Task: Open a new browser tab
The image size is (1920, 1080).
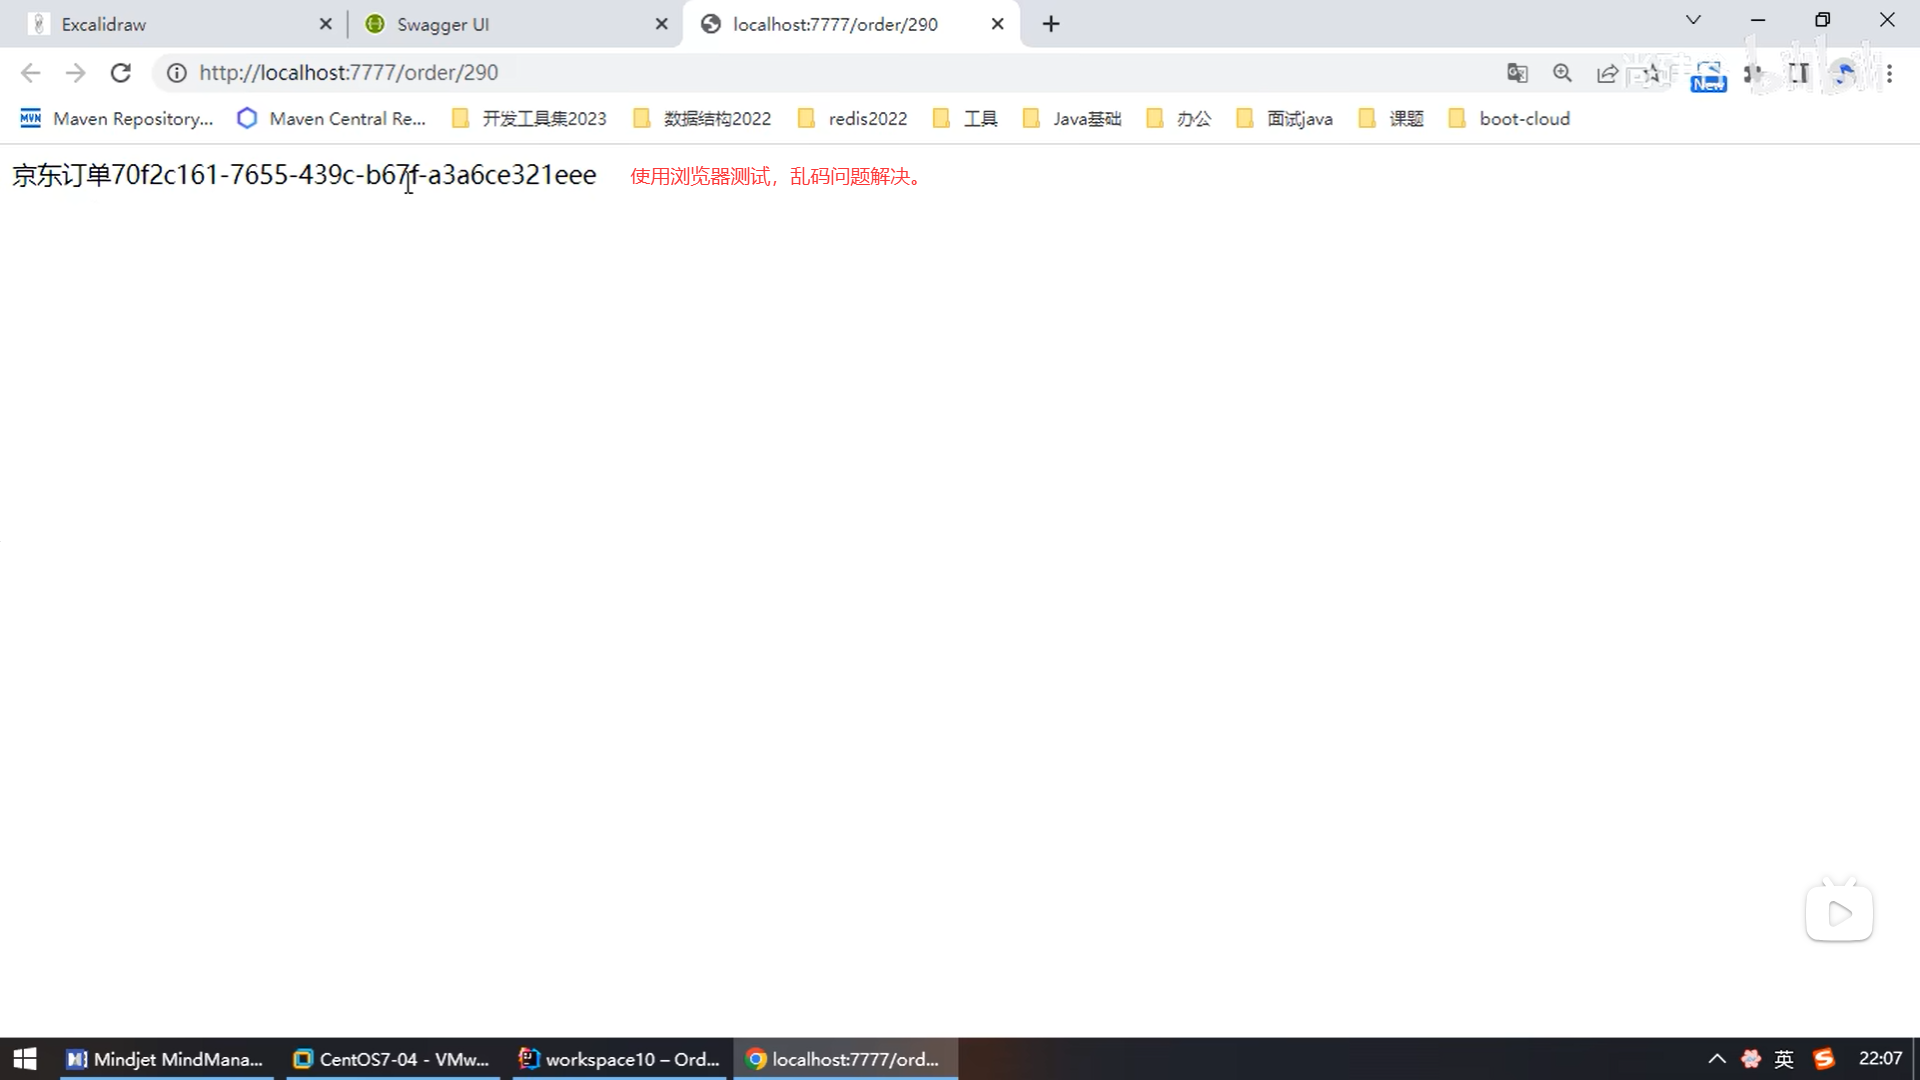Action: point(1050,24)
